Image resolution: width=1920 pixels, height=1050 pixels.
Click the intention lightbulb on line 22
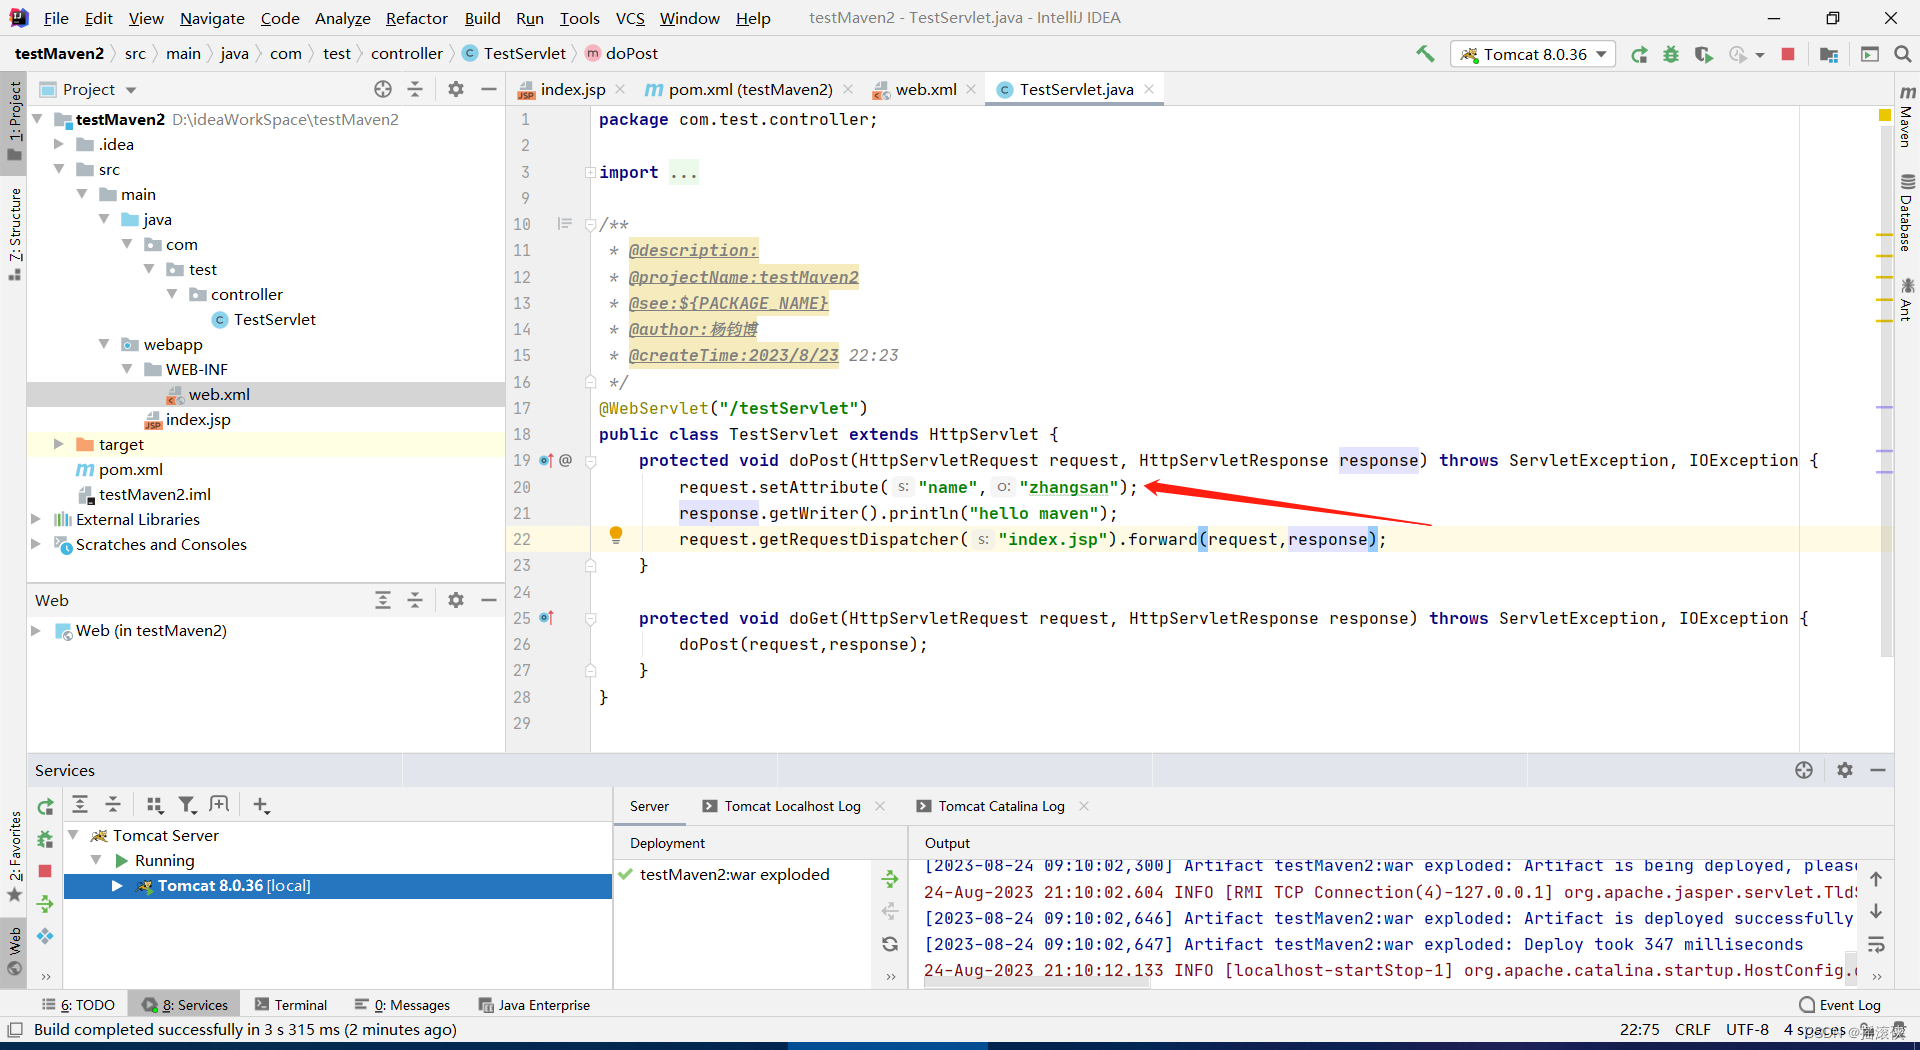[x=616, y=536]
